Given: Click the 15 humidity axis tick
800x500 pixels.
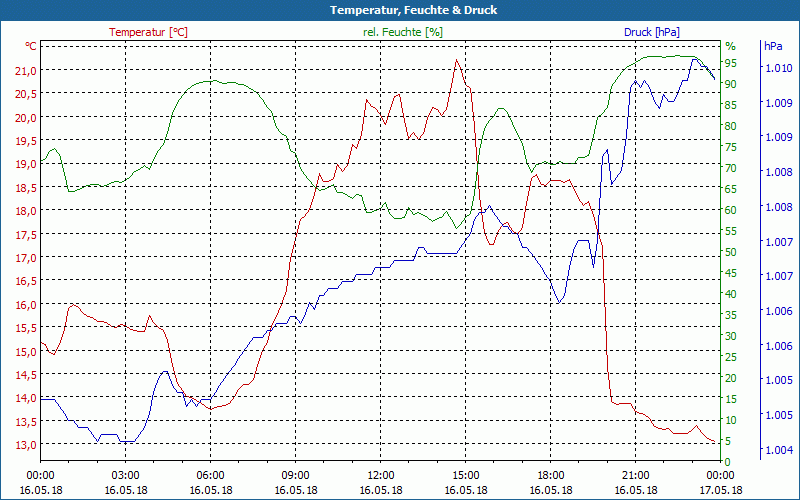Looking at the screenshot, I should click(x=731, y=399).
